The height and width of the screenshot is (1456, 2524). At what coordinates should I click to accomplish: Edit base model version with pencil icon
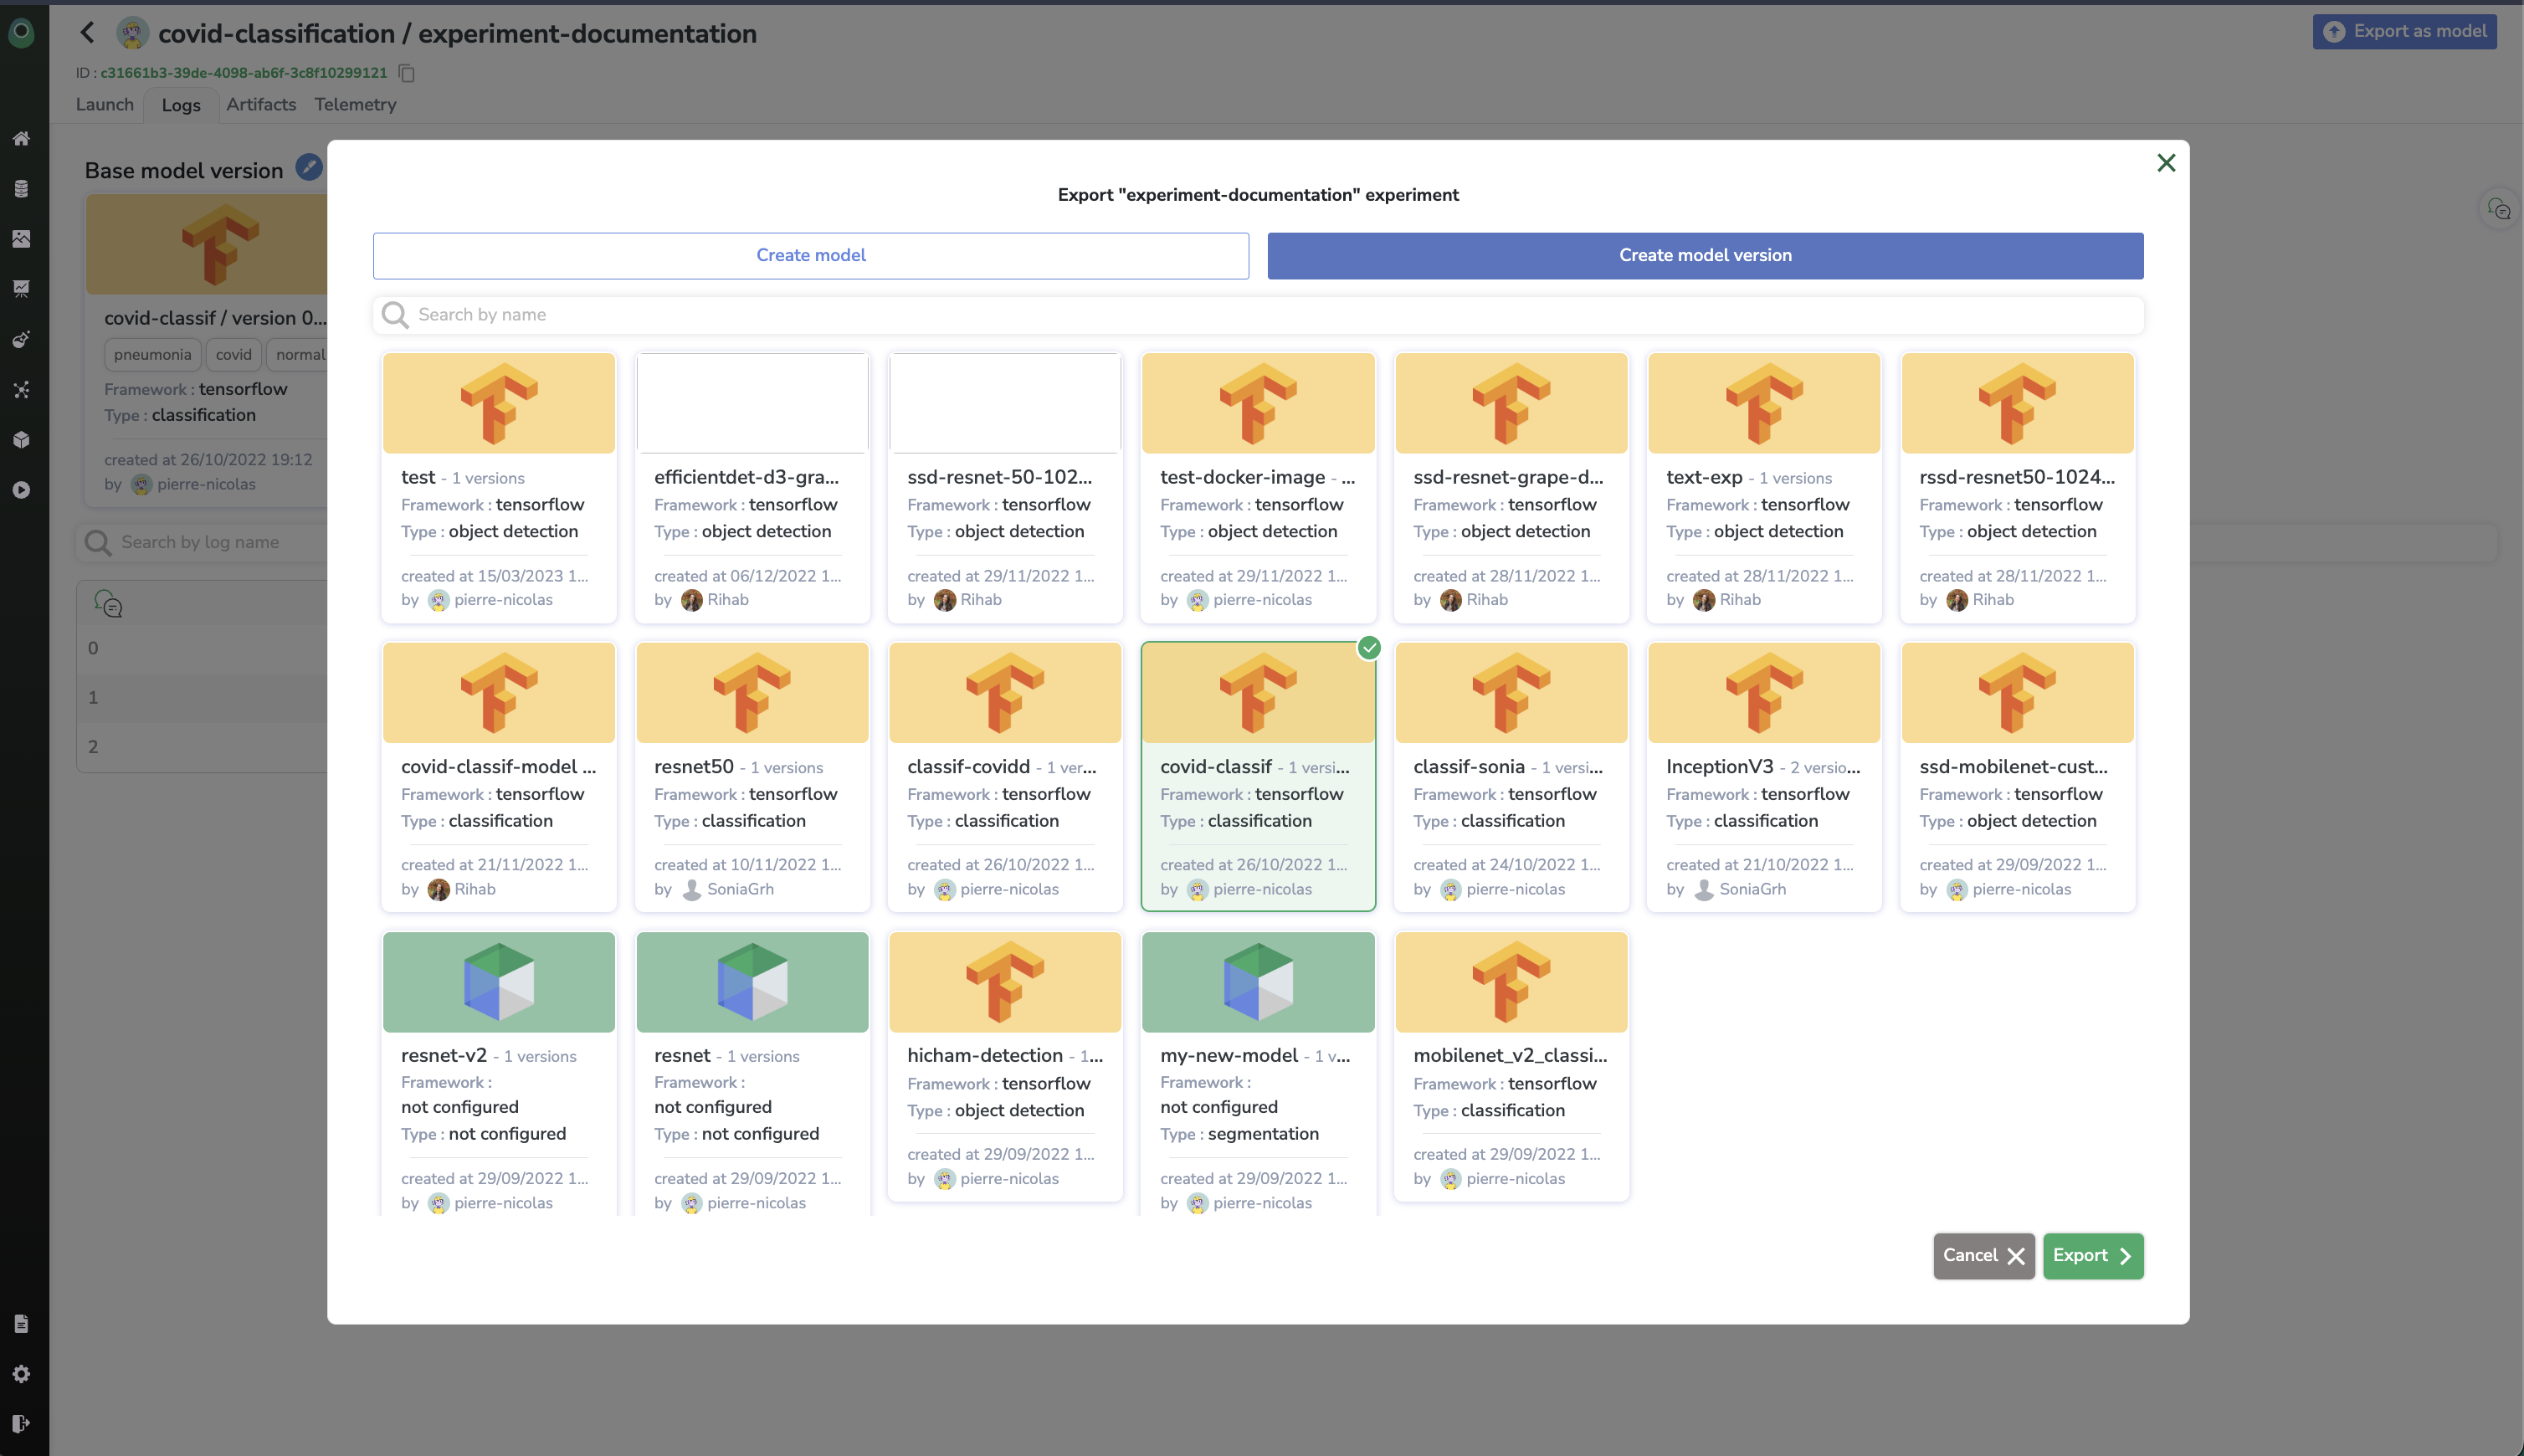coord(309,168)
